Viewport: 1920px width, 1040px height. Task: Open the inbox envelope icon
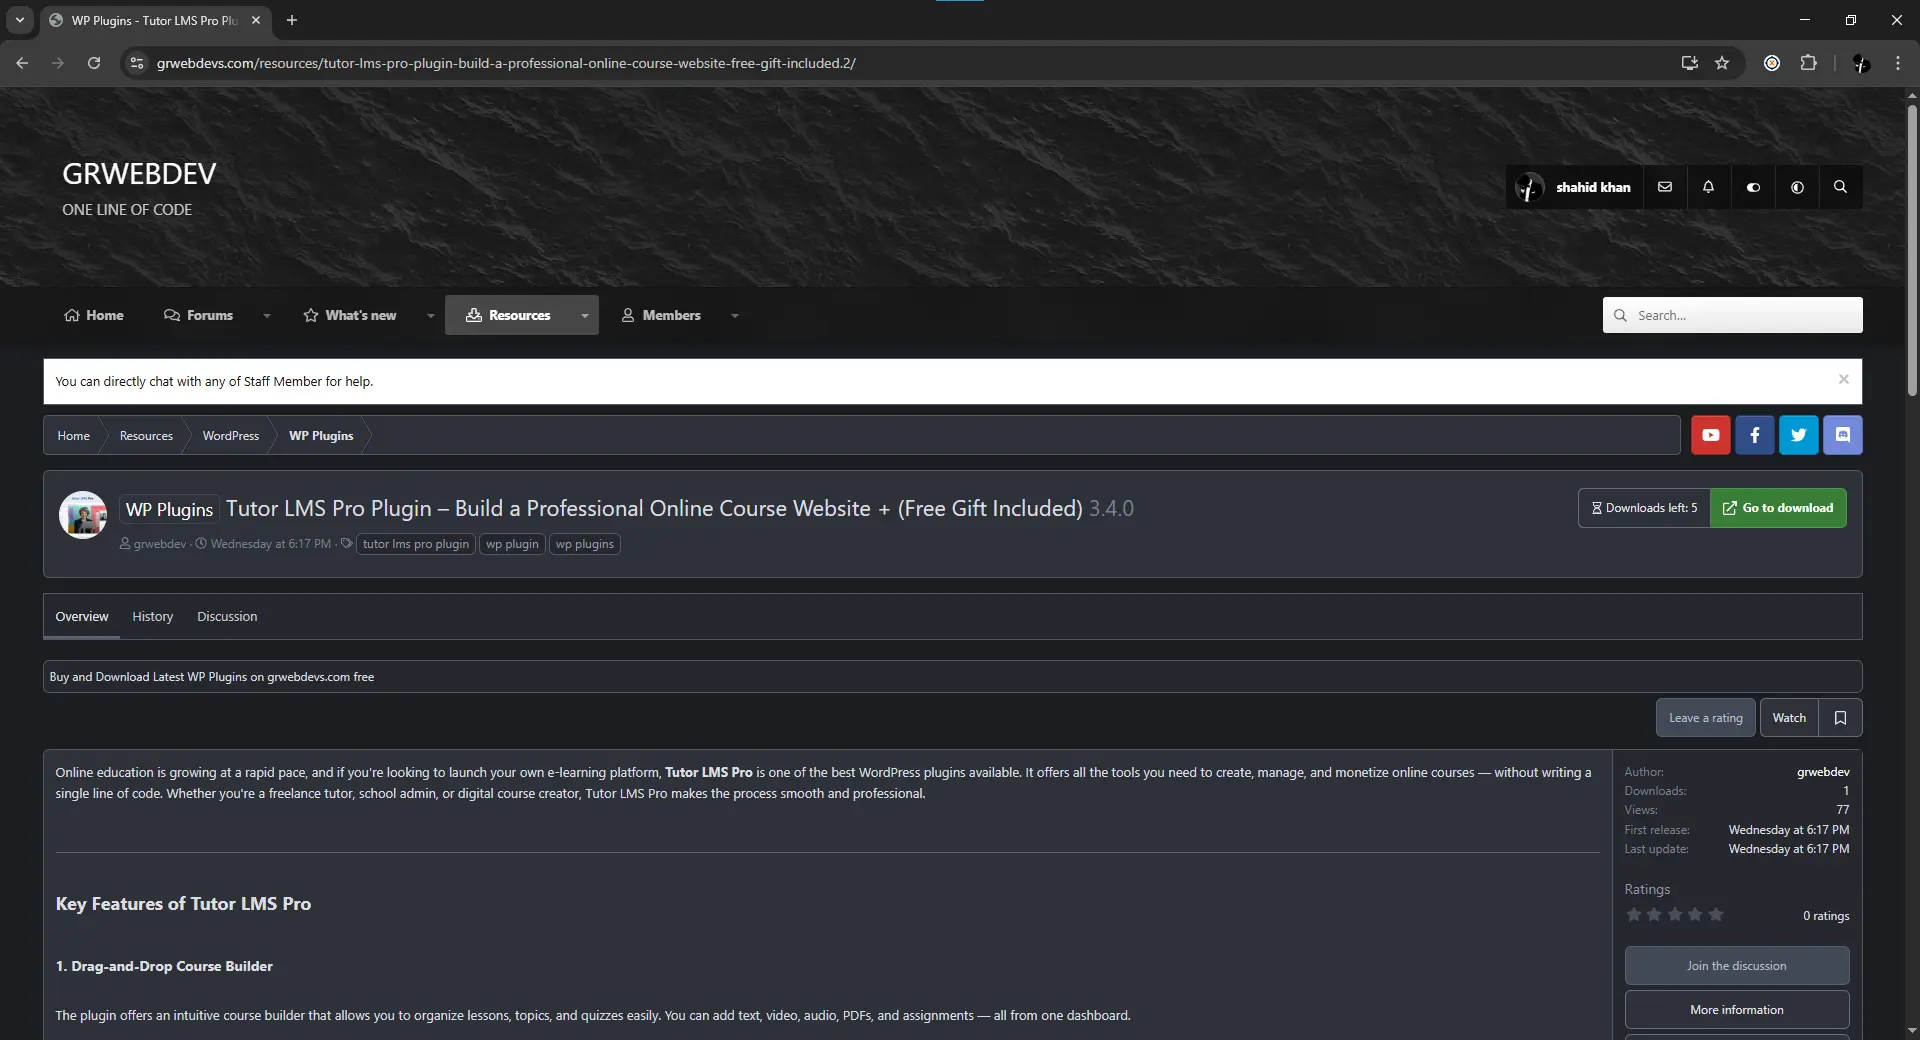1665,187
